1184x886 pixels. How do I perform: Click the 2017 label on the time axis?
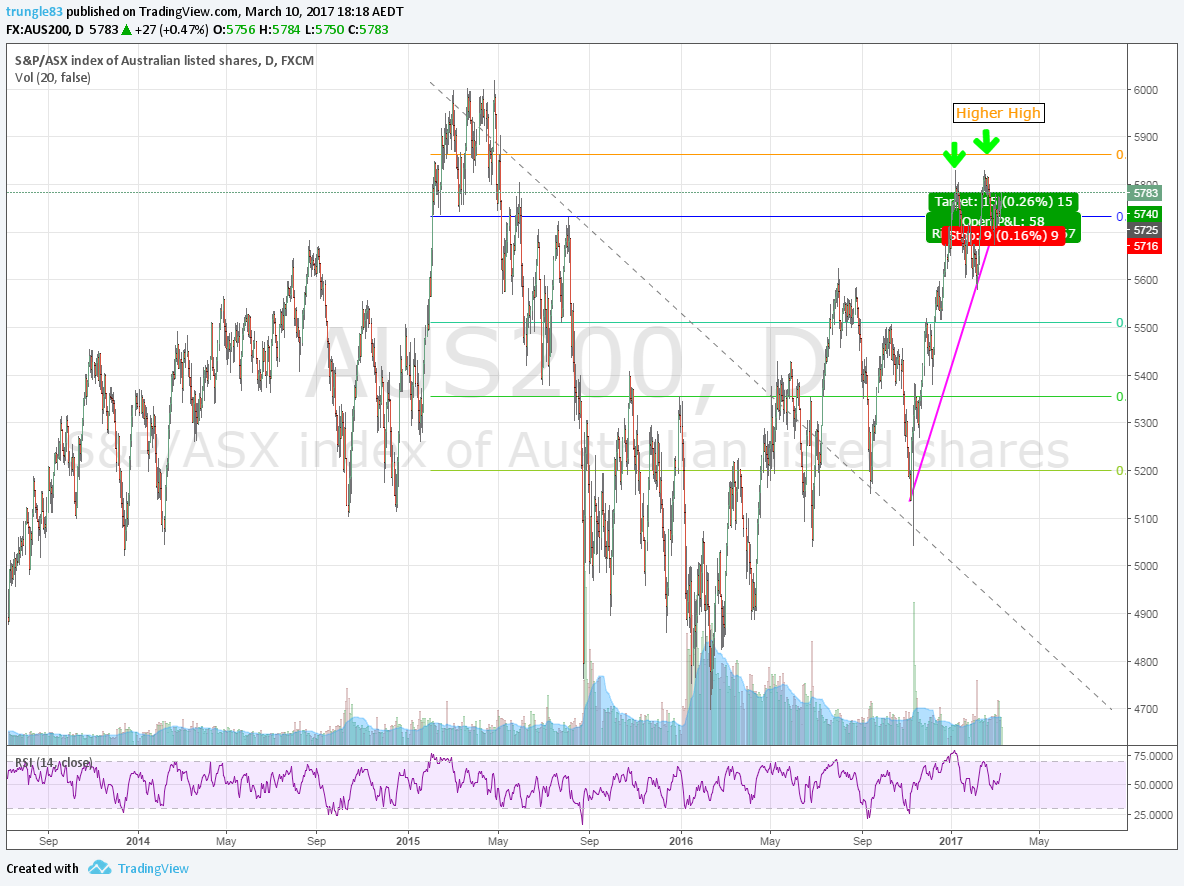click(x=951, y=841)
